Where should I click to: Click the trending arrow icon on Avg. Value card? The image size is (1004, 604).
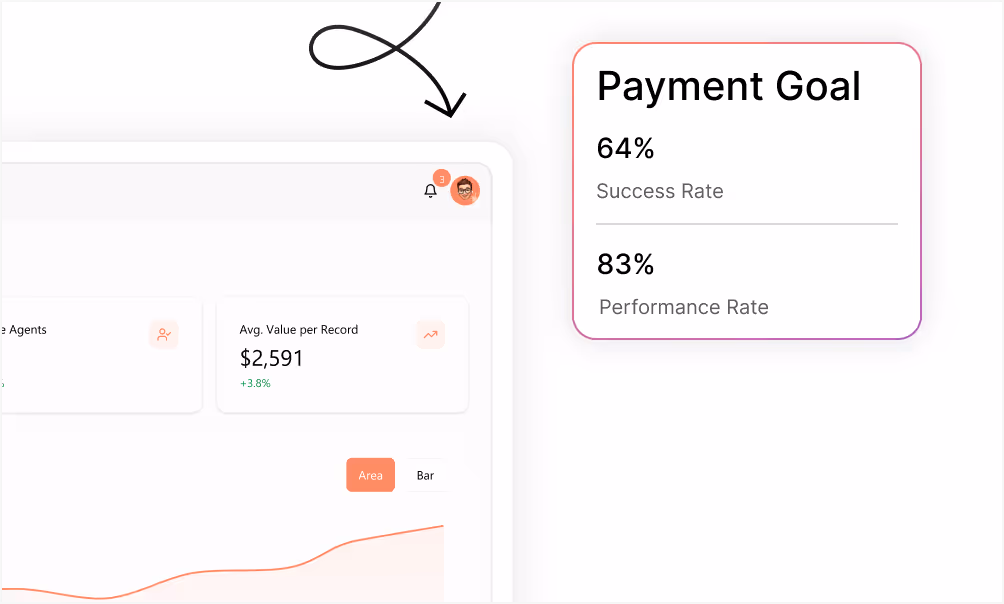pyautogui.click(x=429, y=335)
